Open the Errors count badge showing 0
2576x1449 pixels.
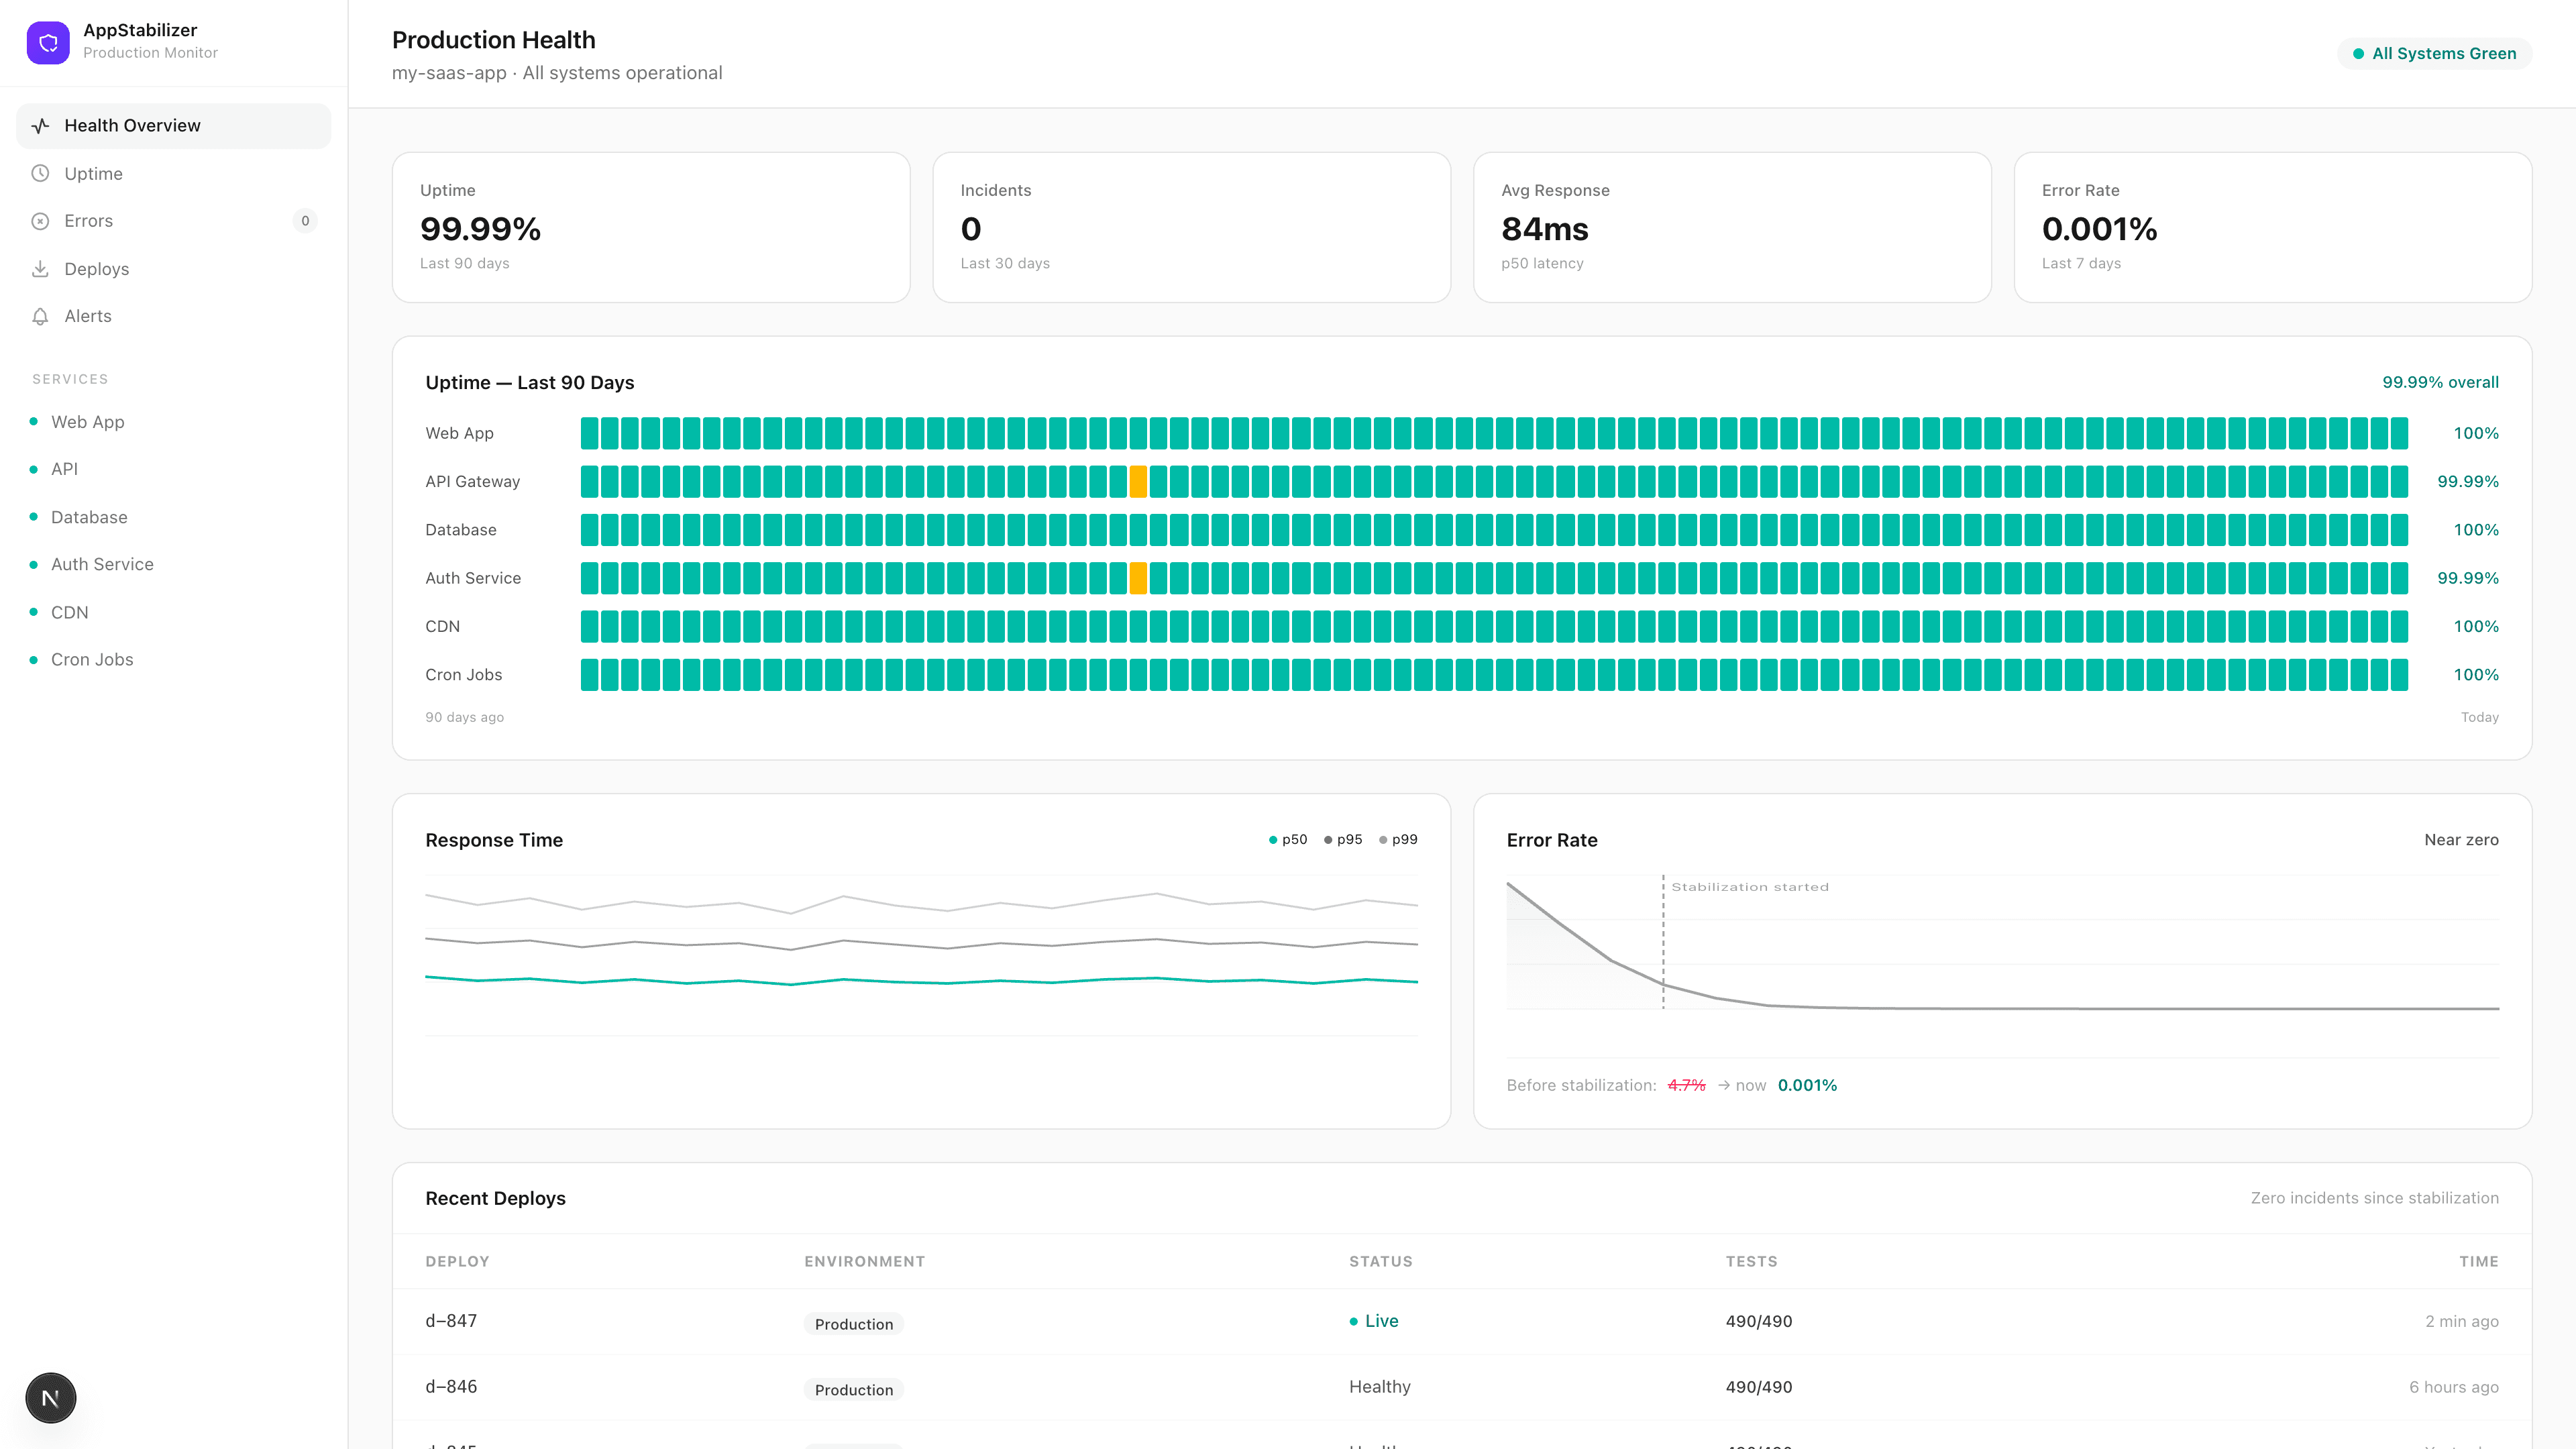[x=305, y=220]
